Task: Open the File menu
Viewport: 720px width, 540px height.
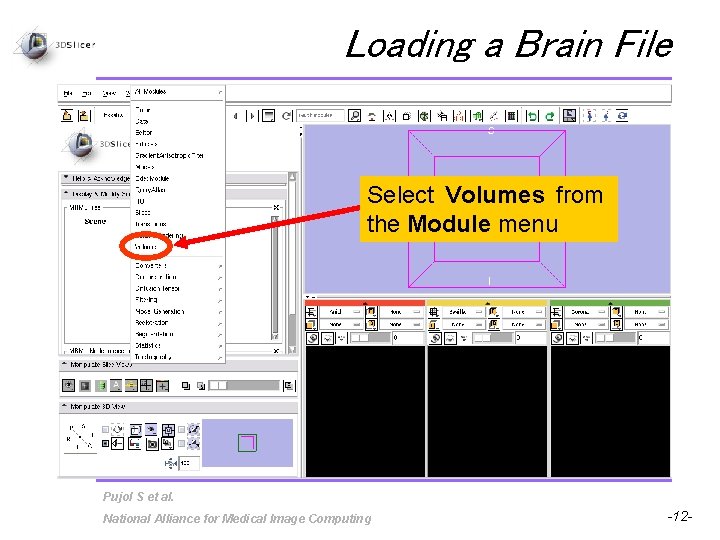Action: tap(68, 94)
